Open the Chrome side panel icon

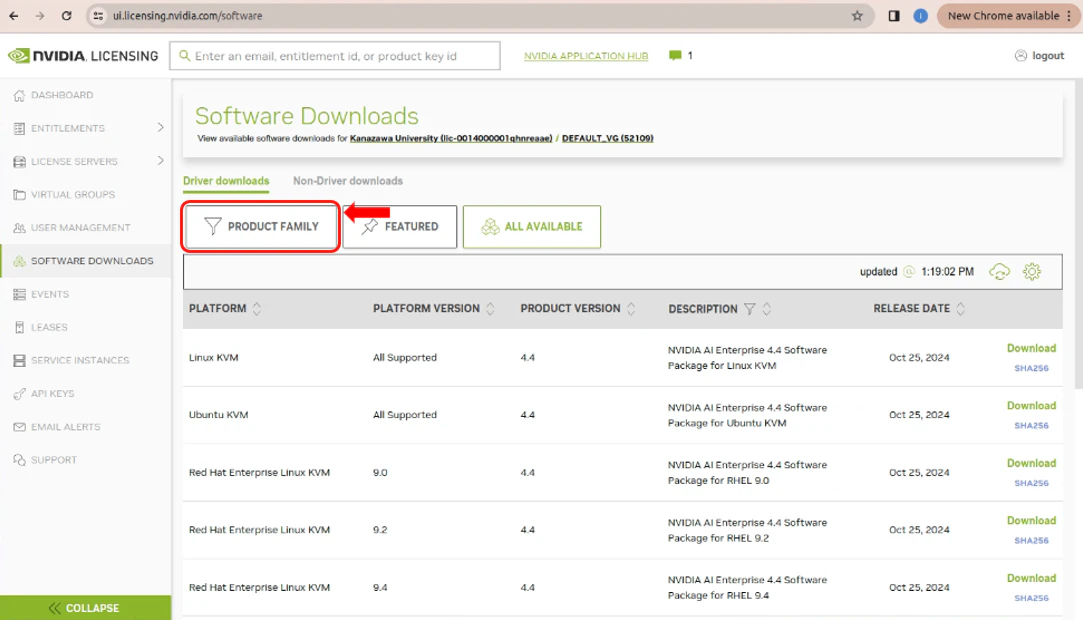894,15
